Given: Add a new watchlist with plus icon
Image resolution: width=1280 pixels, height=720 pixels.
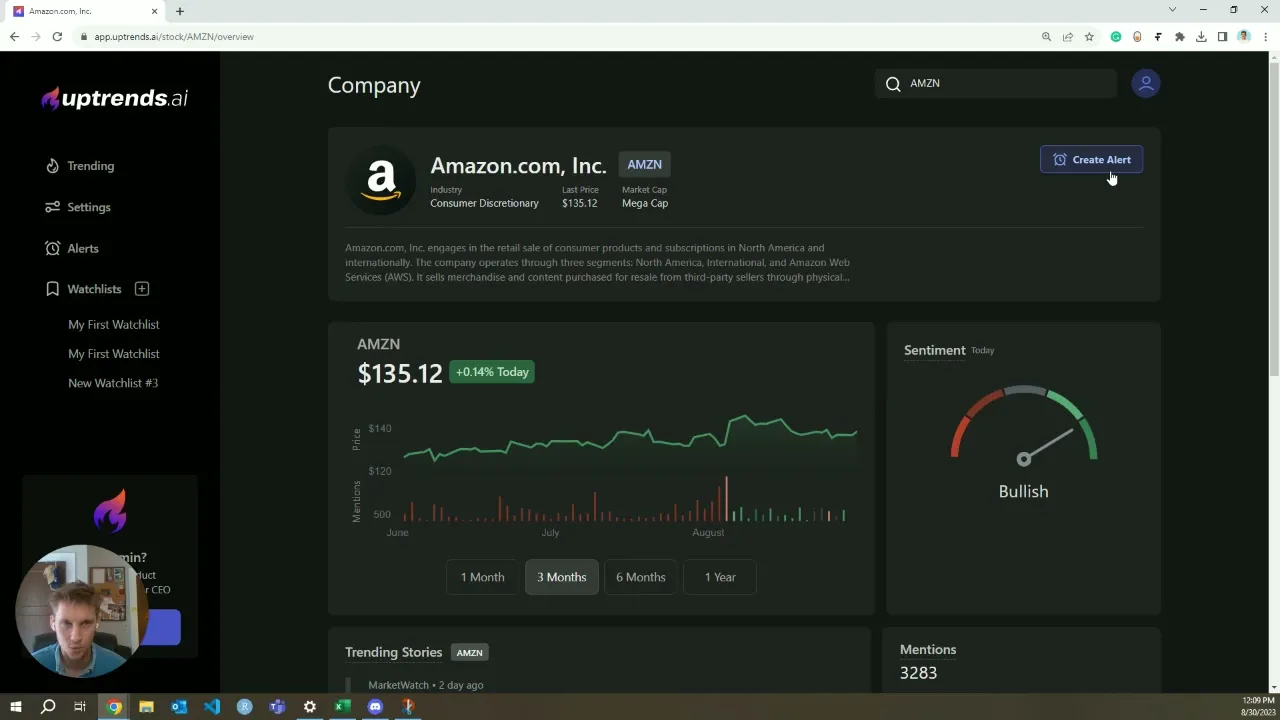Looking at the screenshot, I should [x=142, y=289].
